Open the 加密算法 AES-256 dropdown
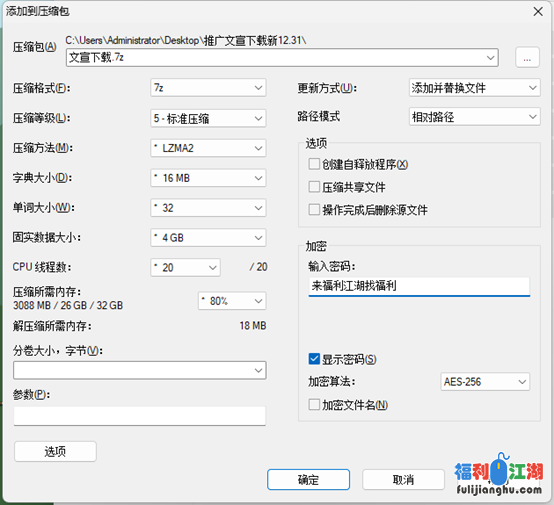This screenshot has height=505, width=554. point(485,382)
